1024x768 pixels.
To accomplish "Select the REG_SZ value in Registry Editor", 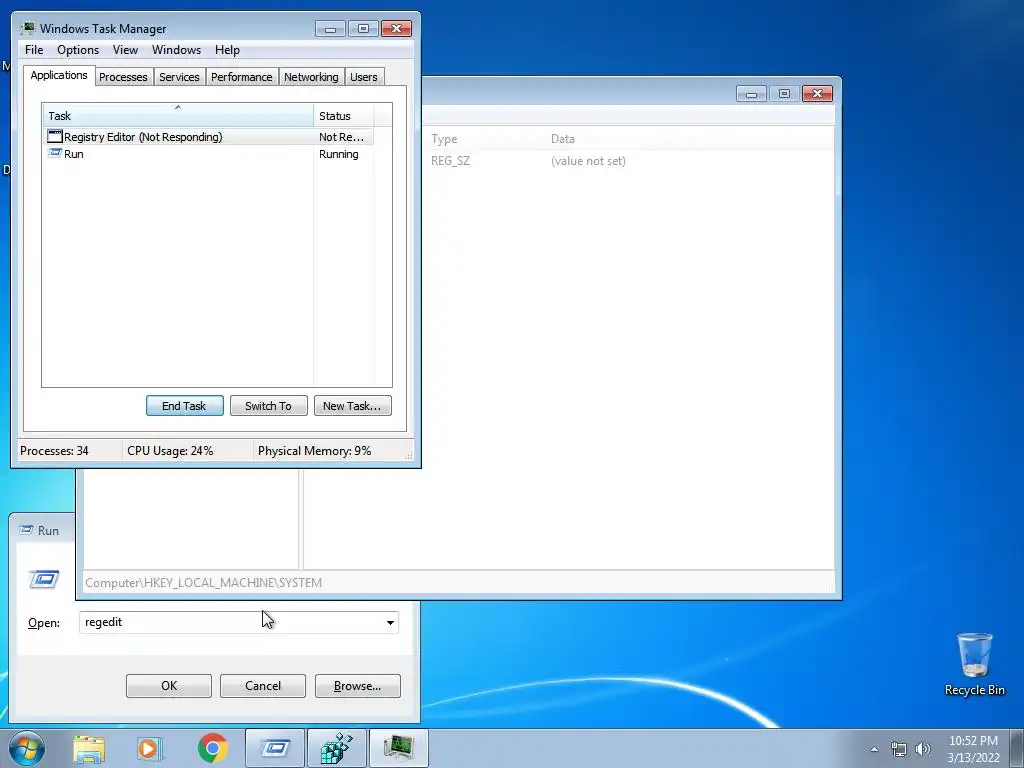I will [450, 161].
